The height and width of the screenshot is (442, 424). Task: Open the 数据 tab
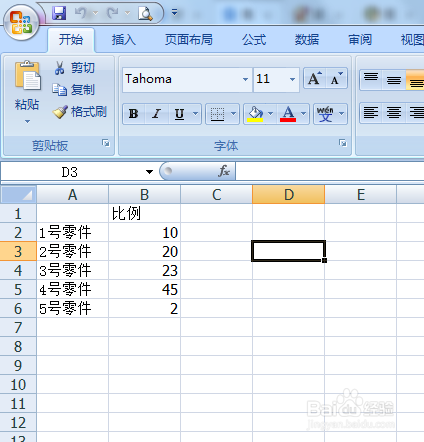tap(307, 40)
